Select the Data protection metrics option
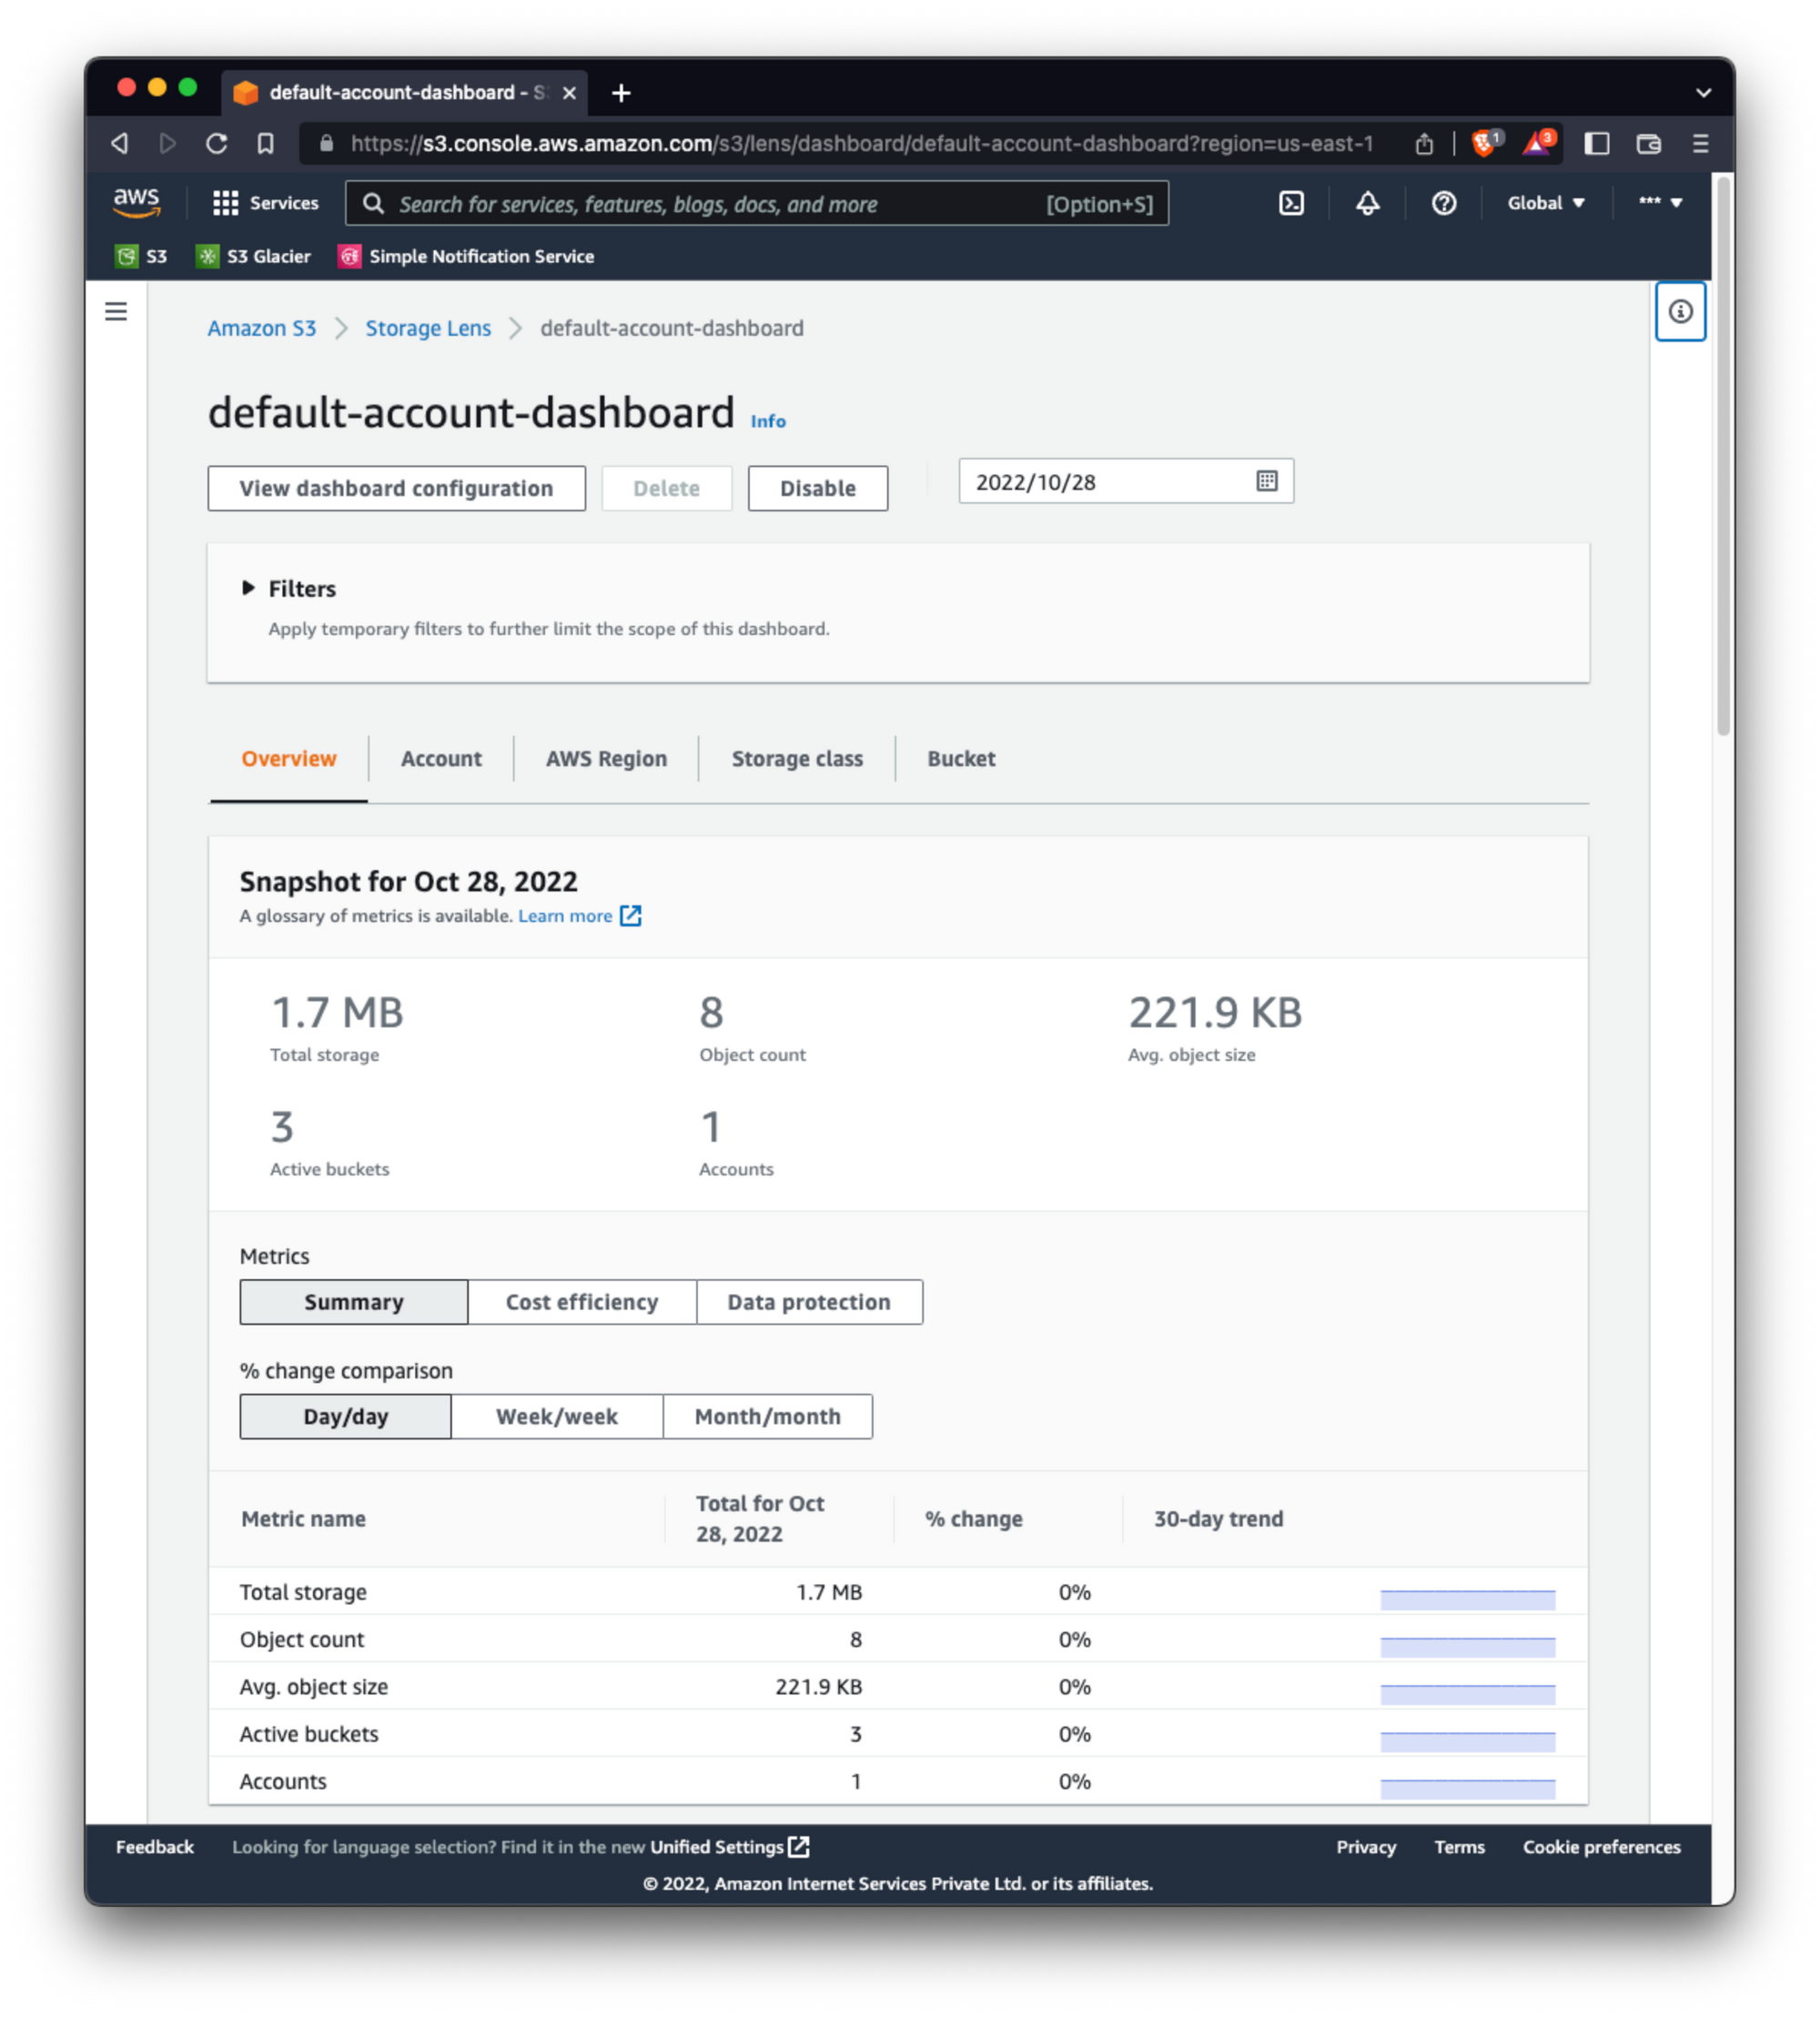The height and width of the screenshot is (2018, 1820). point(809,1301)
